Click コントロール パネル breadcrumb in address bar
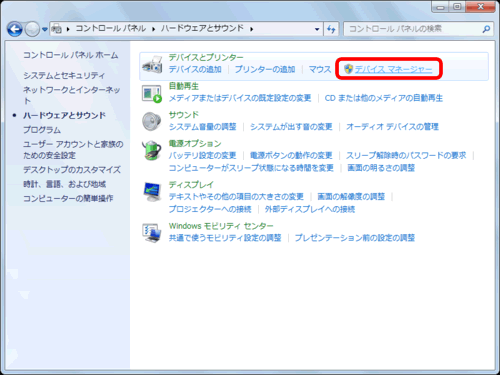 (111, 29)
